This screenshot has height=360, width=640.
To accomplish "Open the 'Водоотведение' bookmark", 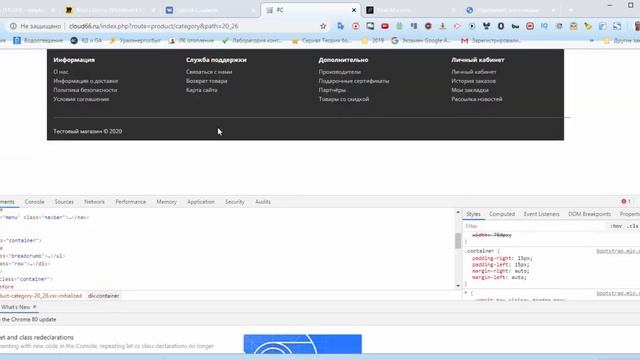I will [x=38, y=40].
